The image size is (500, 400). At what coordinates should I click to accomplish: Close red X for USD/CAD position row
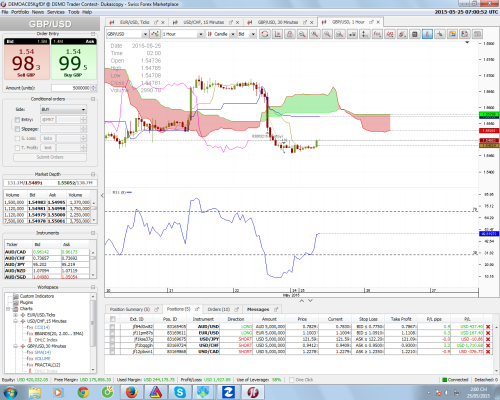point(488,352)
